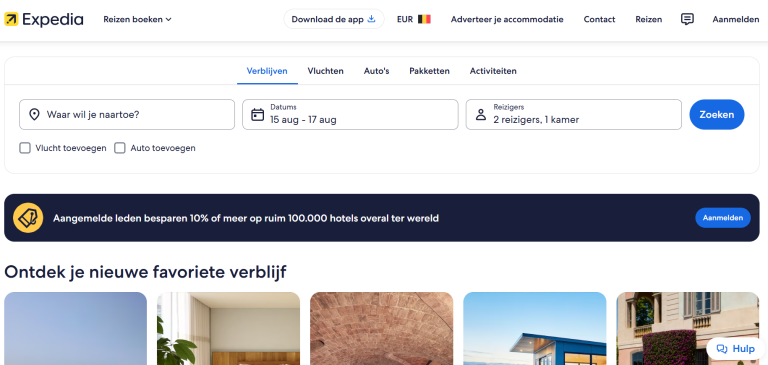768x365 pixels.
Task: Click the person icon in Reizigers field
Action: 481,115
